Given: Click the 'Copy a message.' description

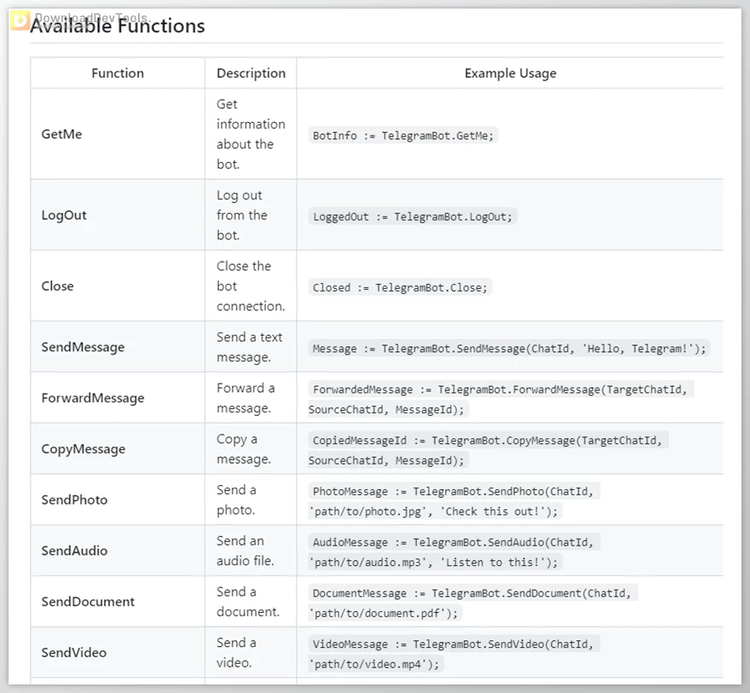Looking at the screenshot, I should (x=243, y=449).
